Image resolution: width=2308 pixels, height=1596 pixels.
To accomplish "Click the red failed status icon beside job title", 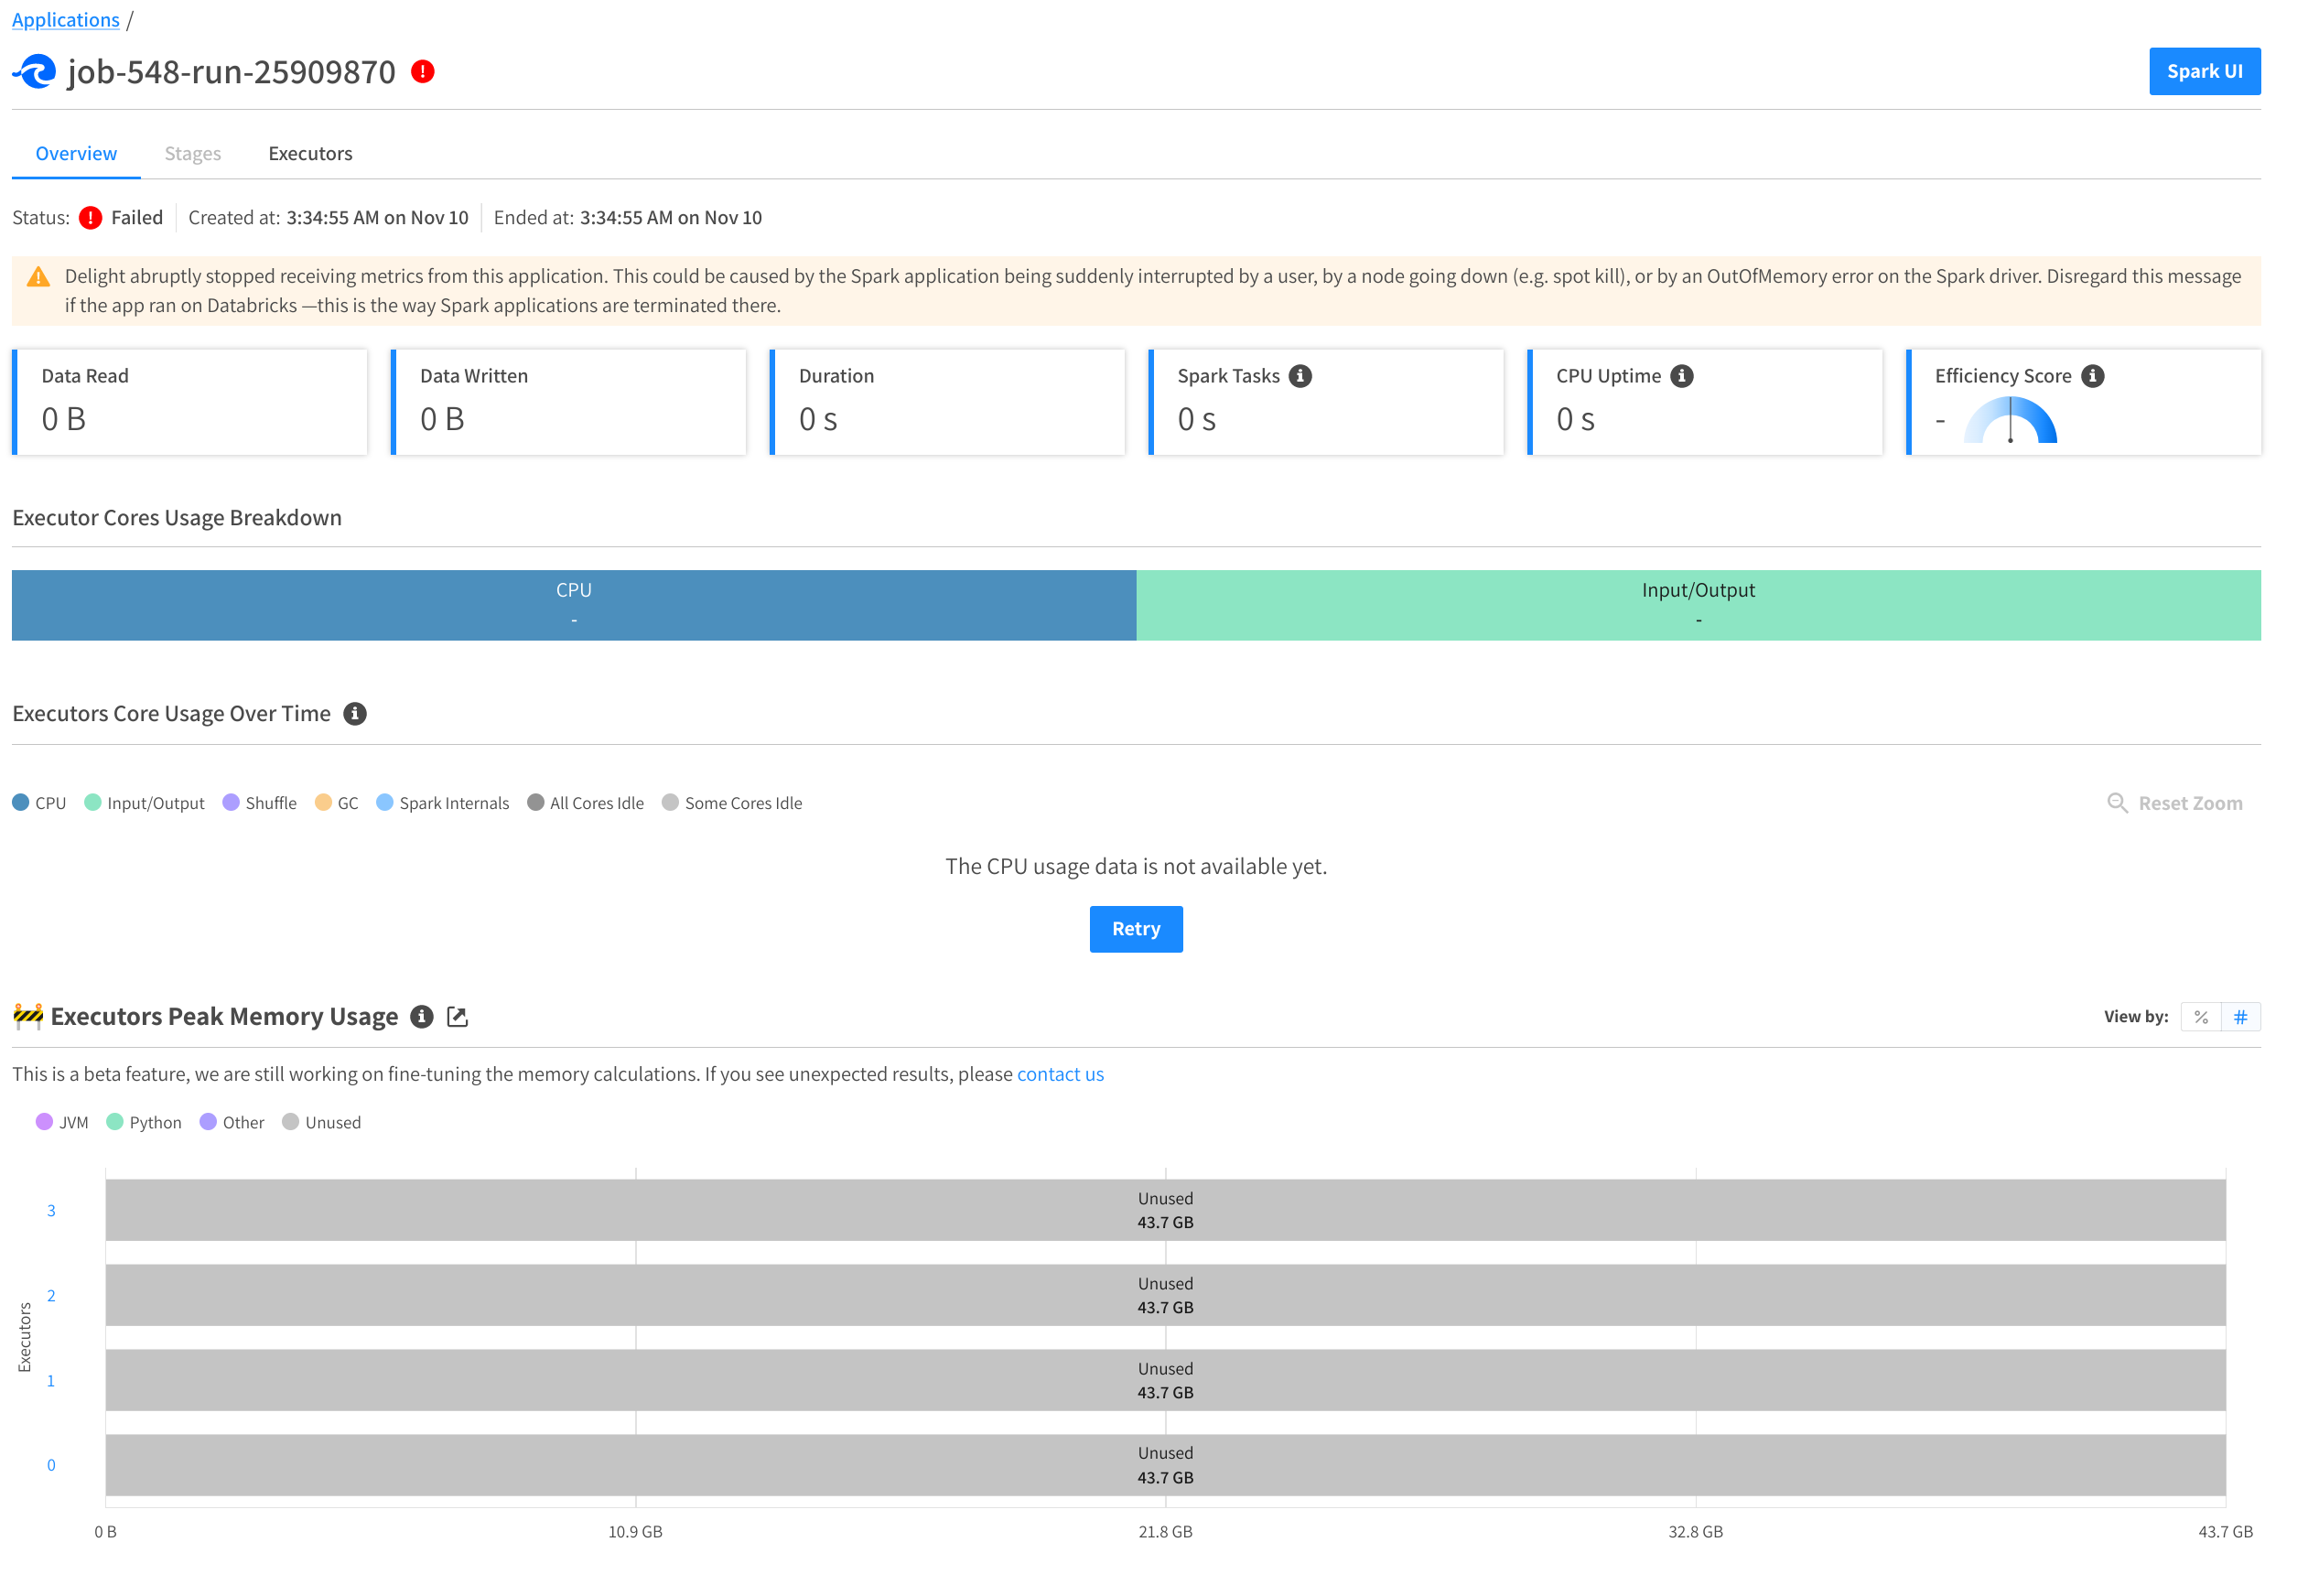I will tap(423, 71).
